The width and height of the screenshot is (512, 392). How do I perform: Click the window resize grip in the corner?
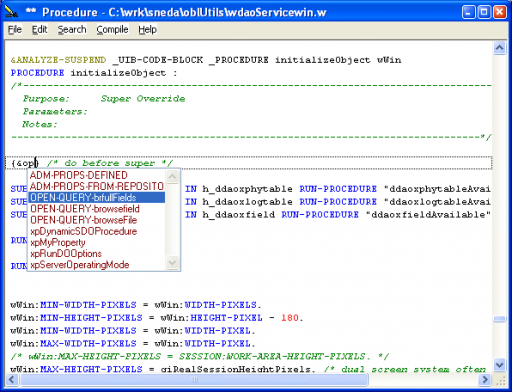point(501,380)
